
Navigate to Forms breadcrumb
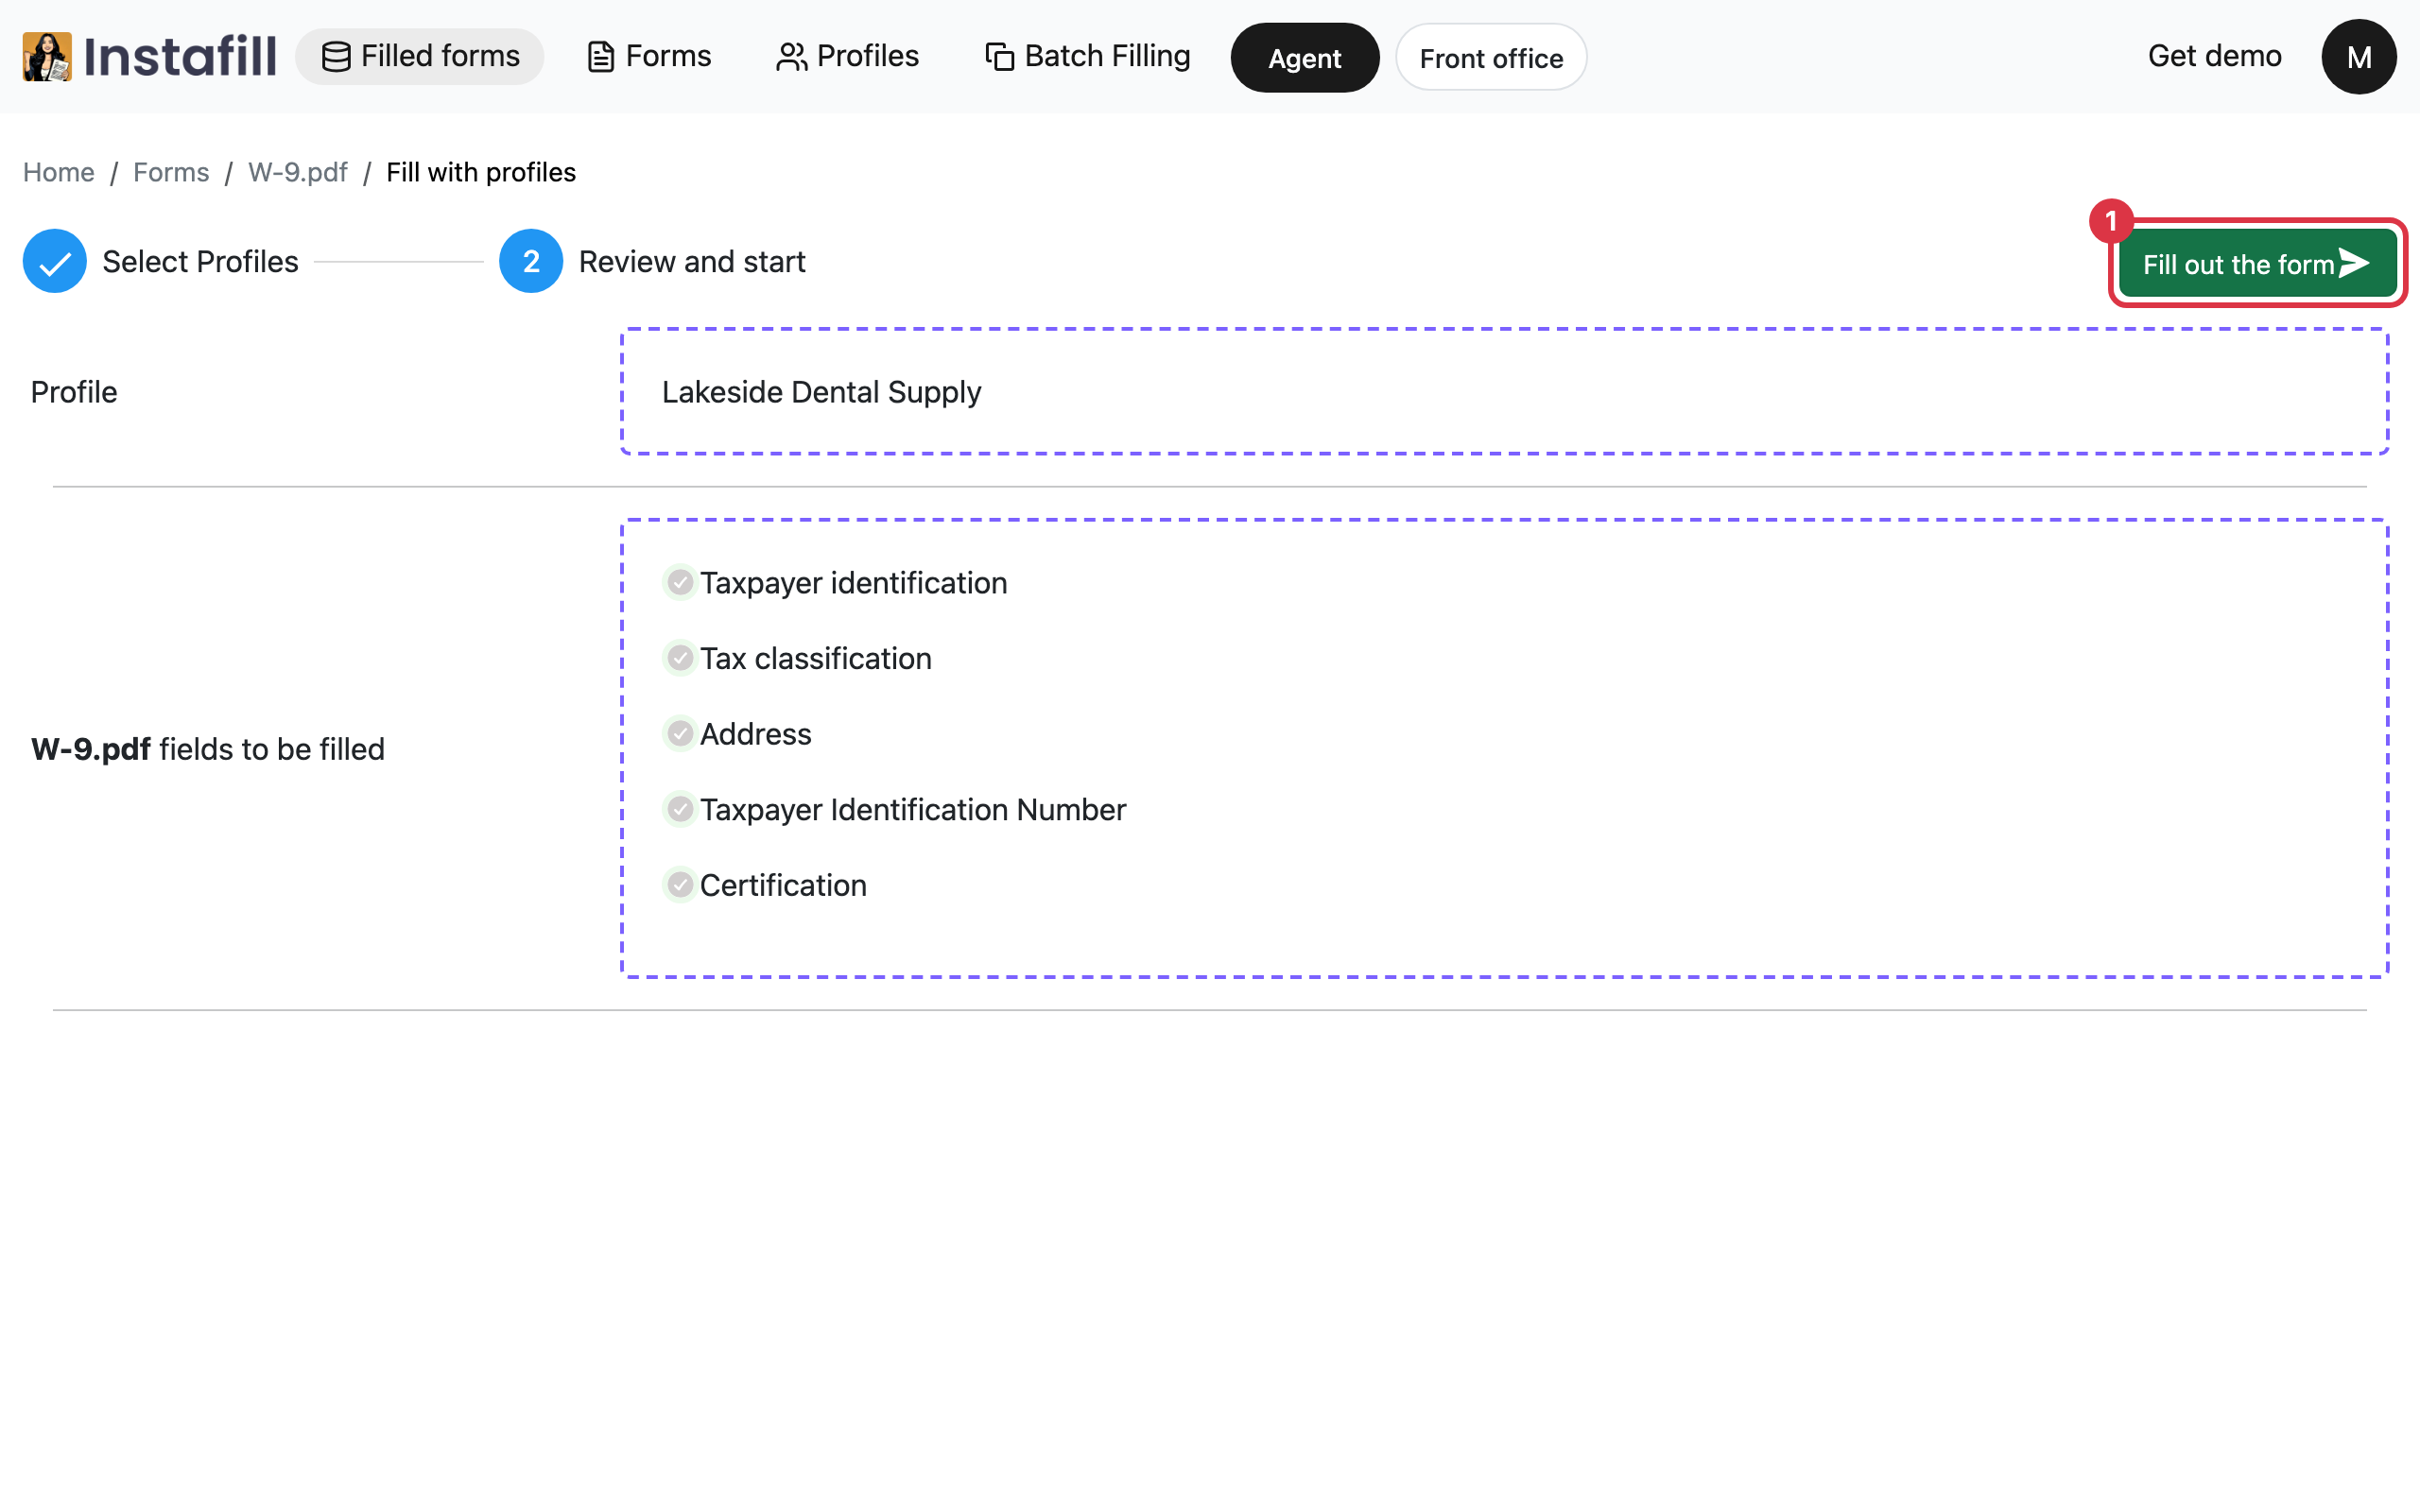[171, 172]
